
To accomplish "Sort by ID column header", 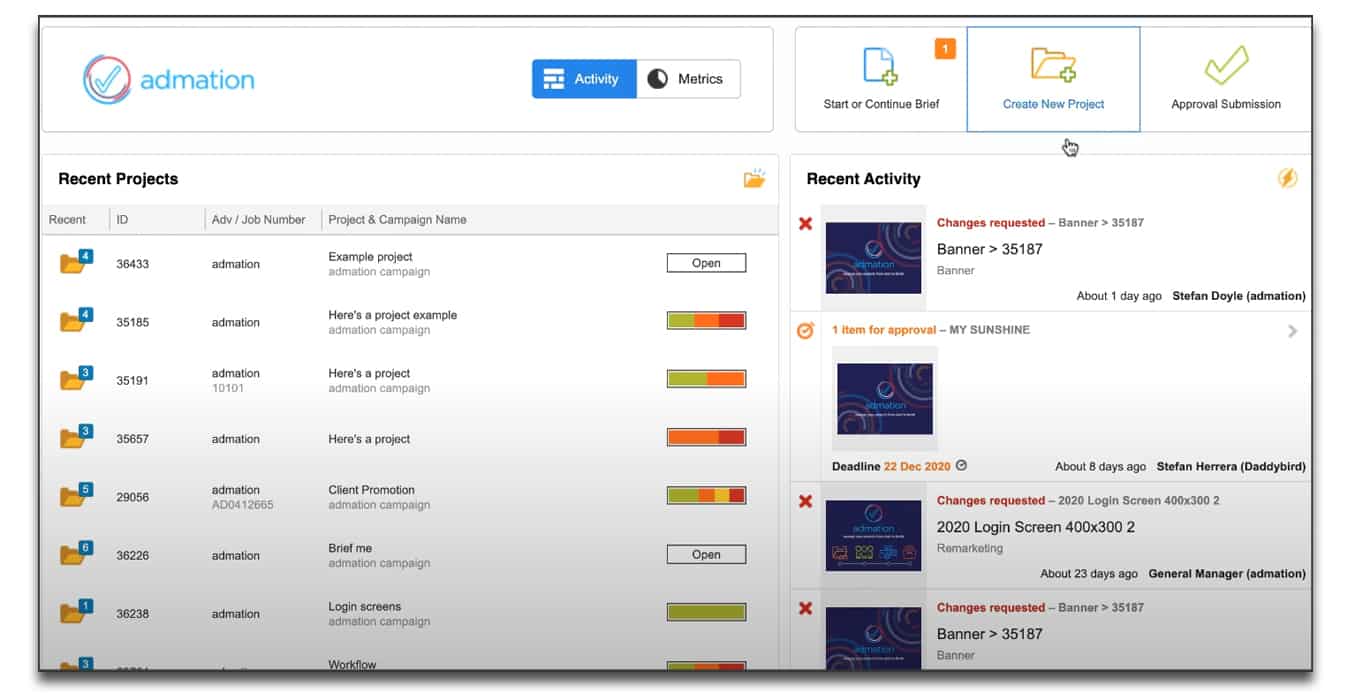I will [122, 220].
